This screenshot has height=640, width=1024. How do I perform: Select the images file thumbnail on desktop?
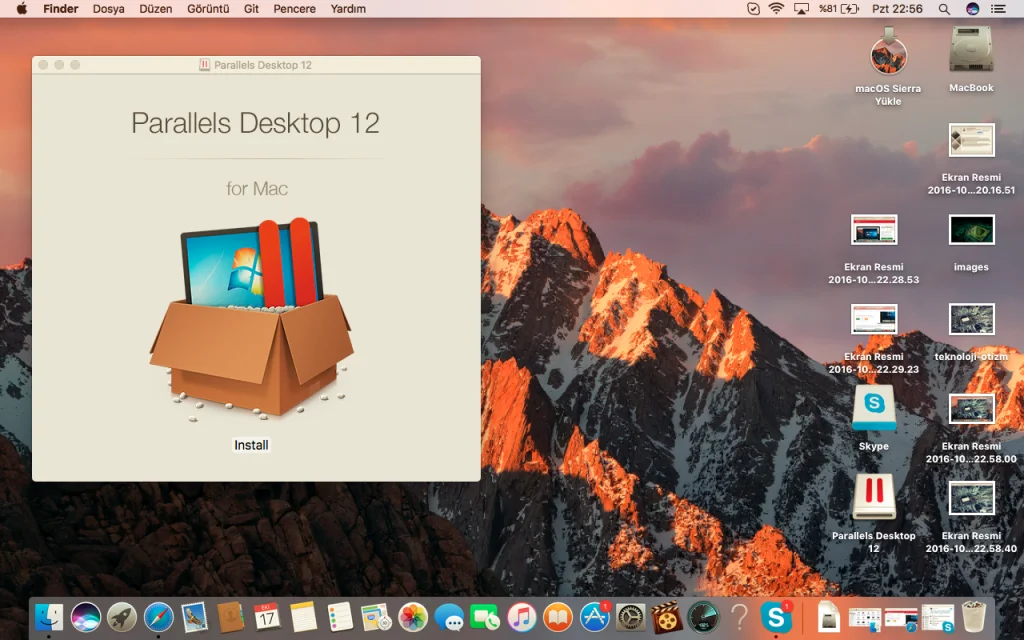(971, 231)
